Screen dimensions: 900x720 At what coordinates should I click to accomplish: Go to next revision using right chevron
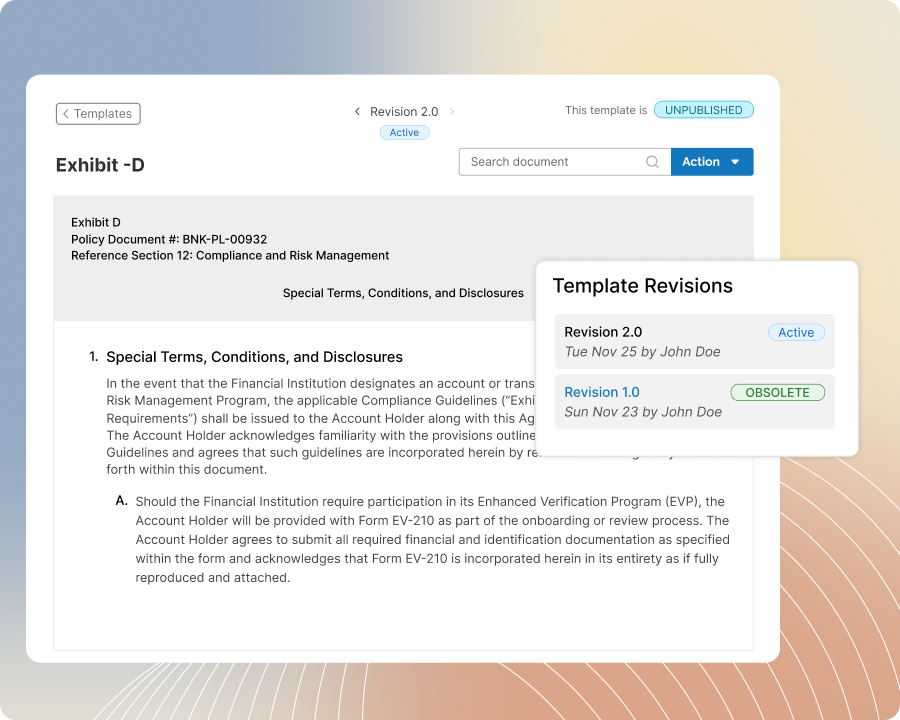click(452, 111)
